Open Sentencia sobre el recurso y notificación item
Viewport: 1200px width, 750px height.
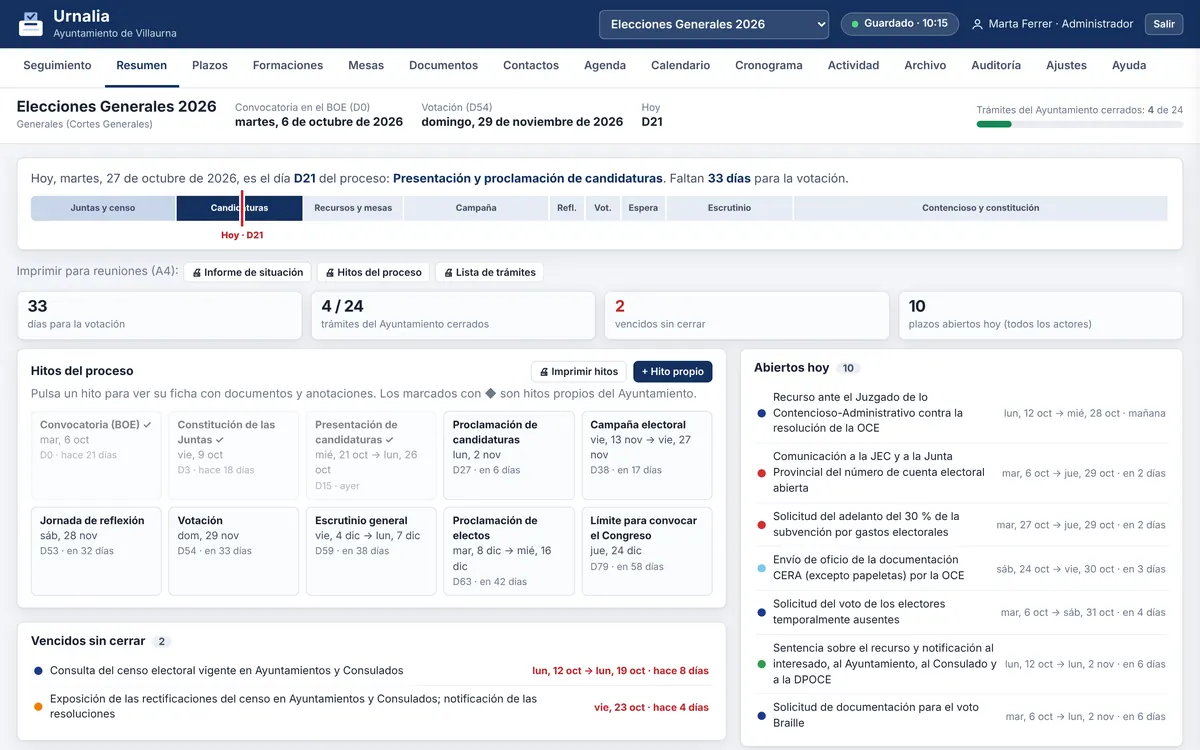tap(961, 664)
